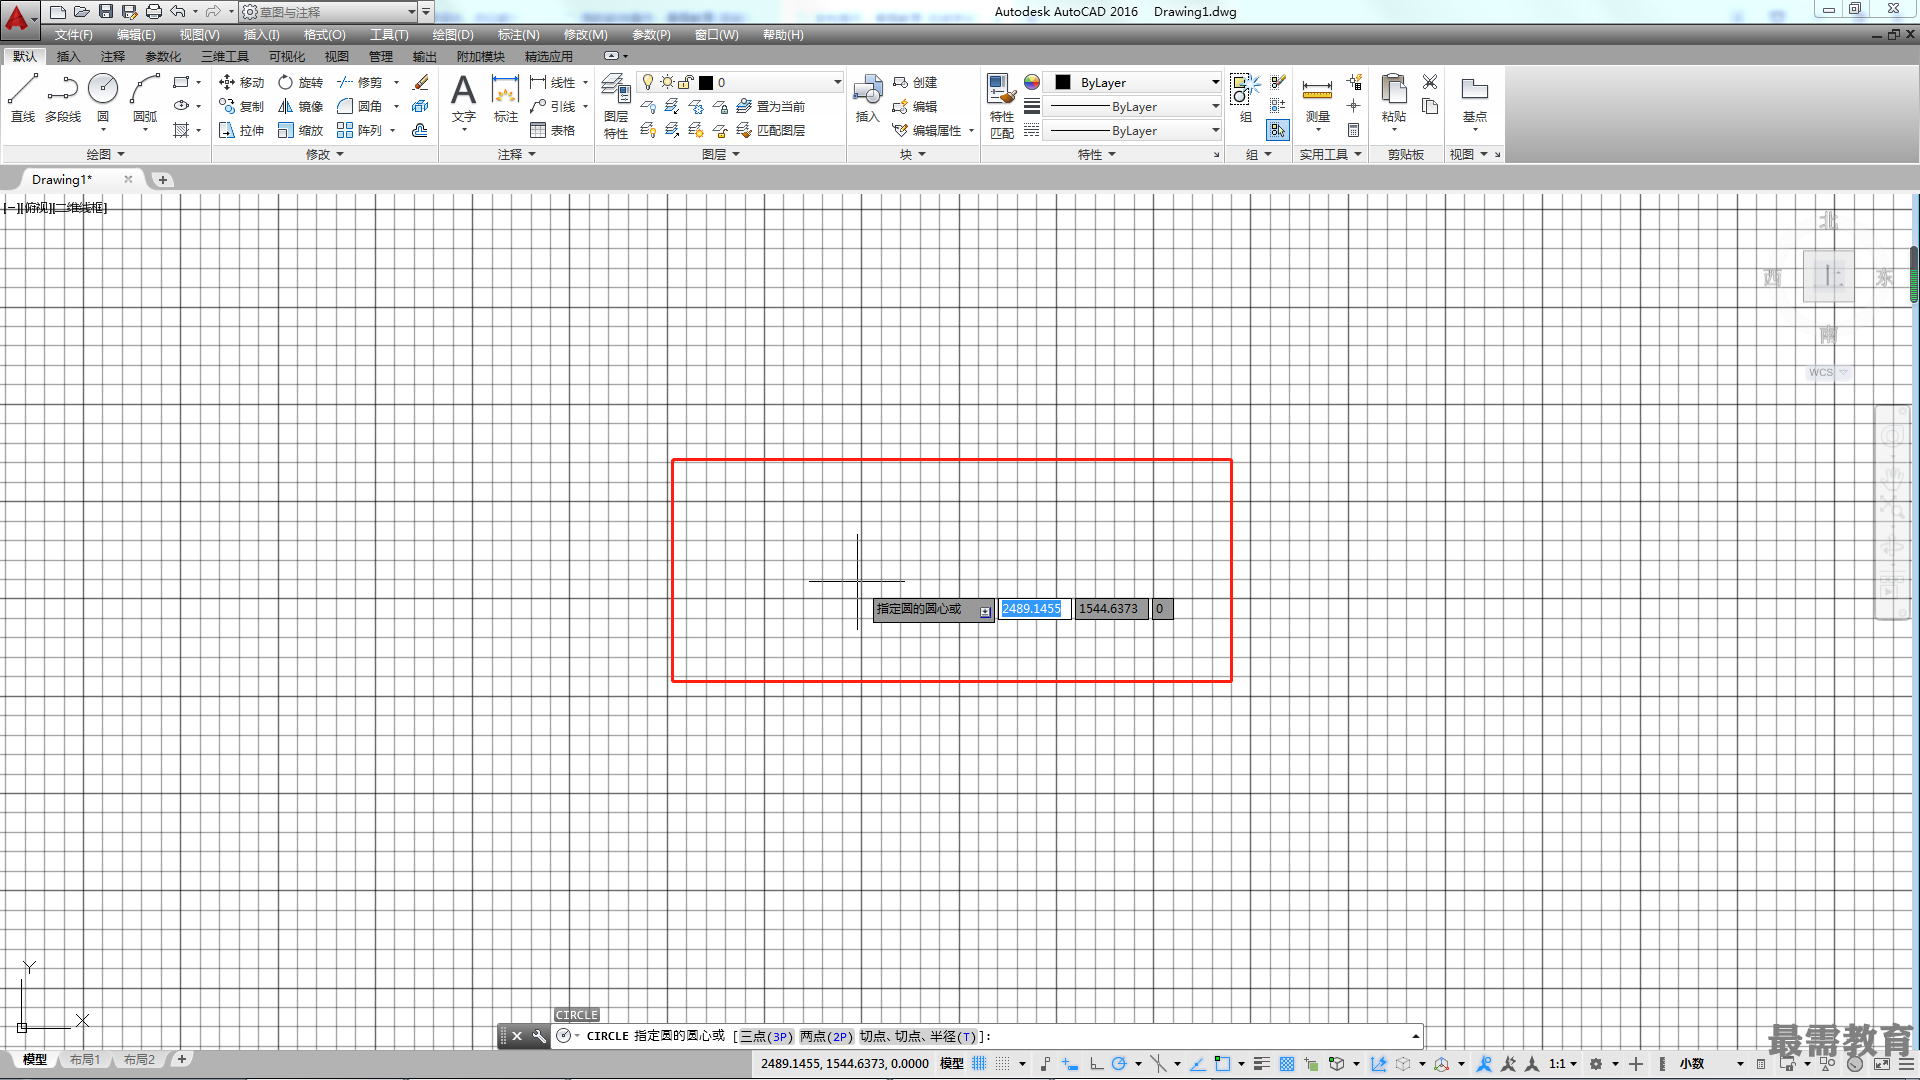The width and height of the screenshot is (1920, 1080).
Task: Open the 文件(F) menu
Action: [74, 34]
